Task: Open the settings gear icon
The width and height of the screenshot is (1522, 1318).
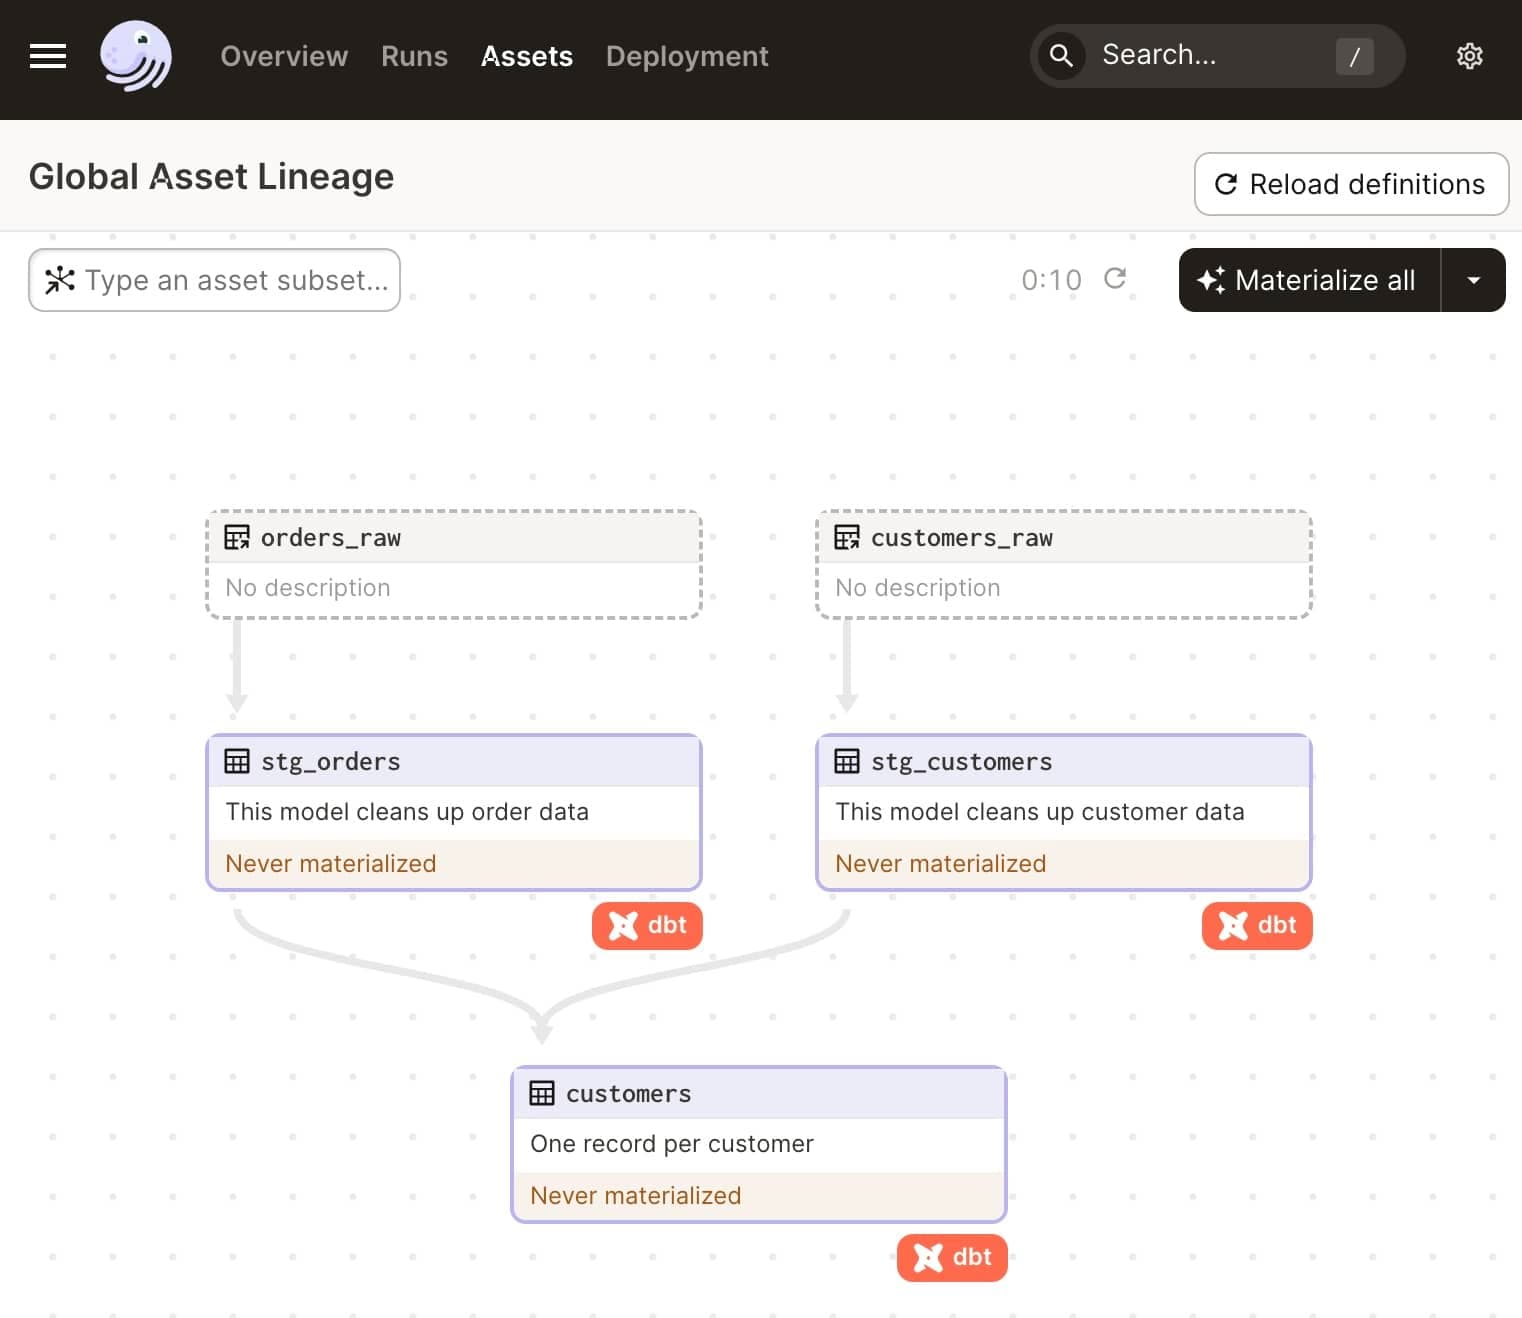Action: 1469,56
